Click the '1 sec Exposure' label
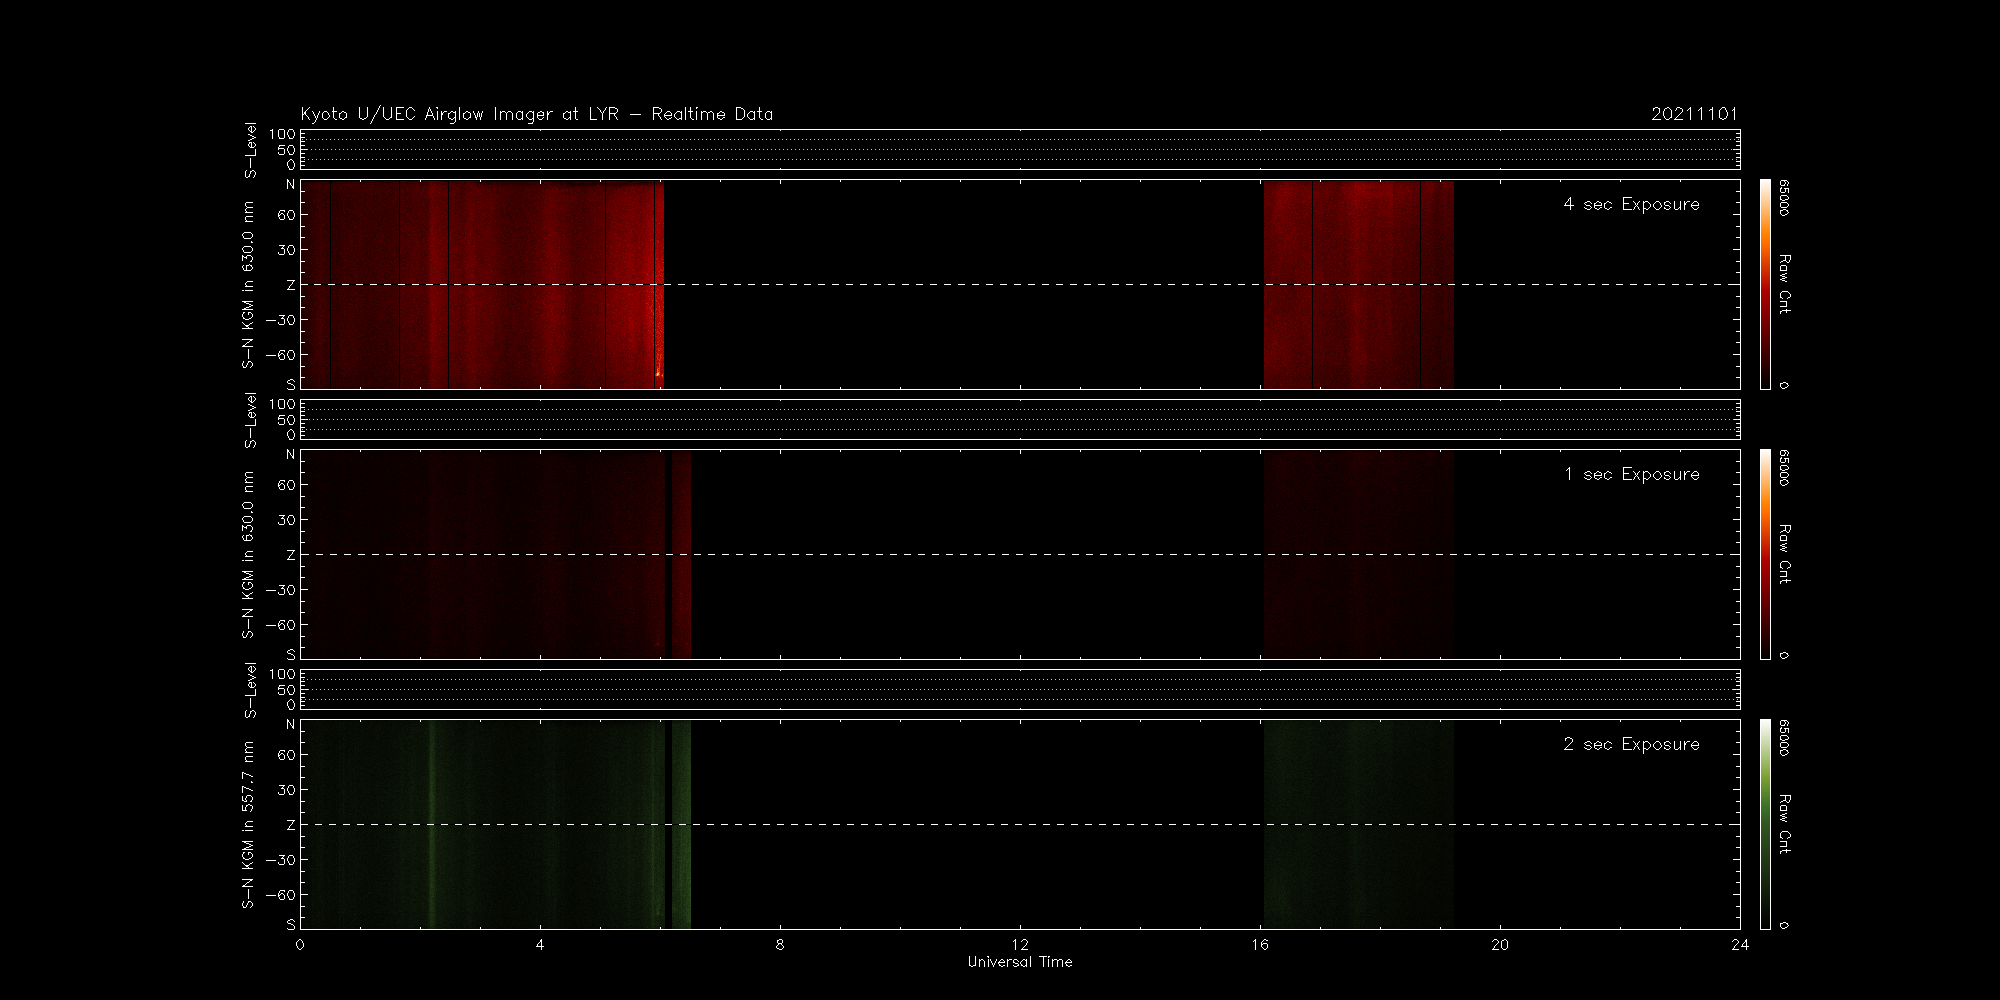 (1631, 474)
